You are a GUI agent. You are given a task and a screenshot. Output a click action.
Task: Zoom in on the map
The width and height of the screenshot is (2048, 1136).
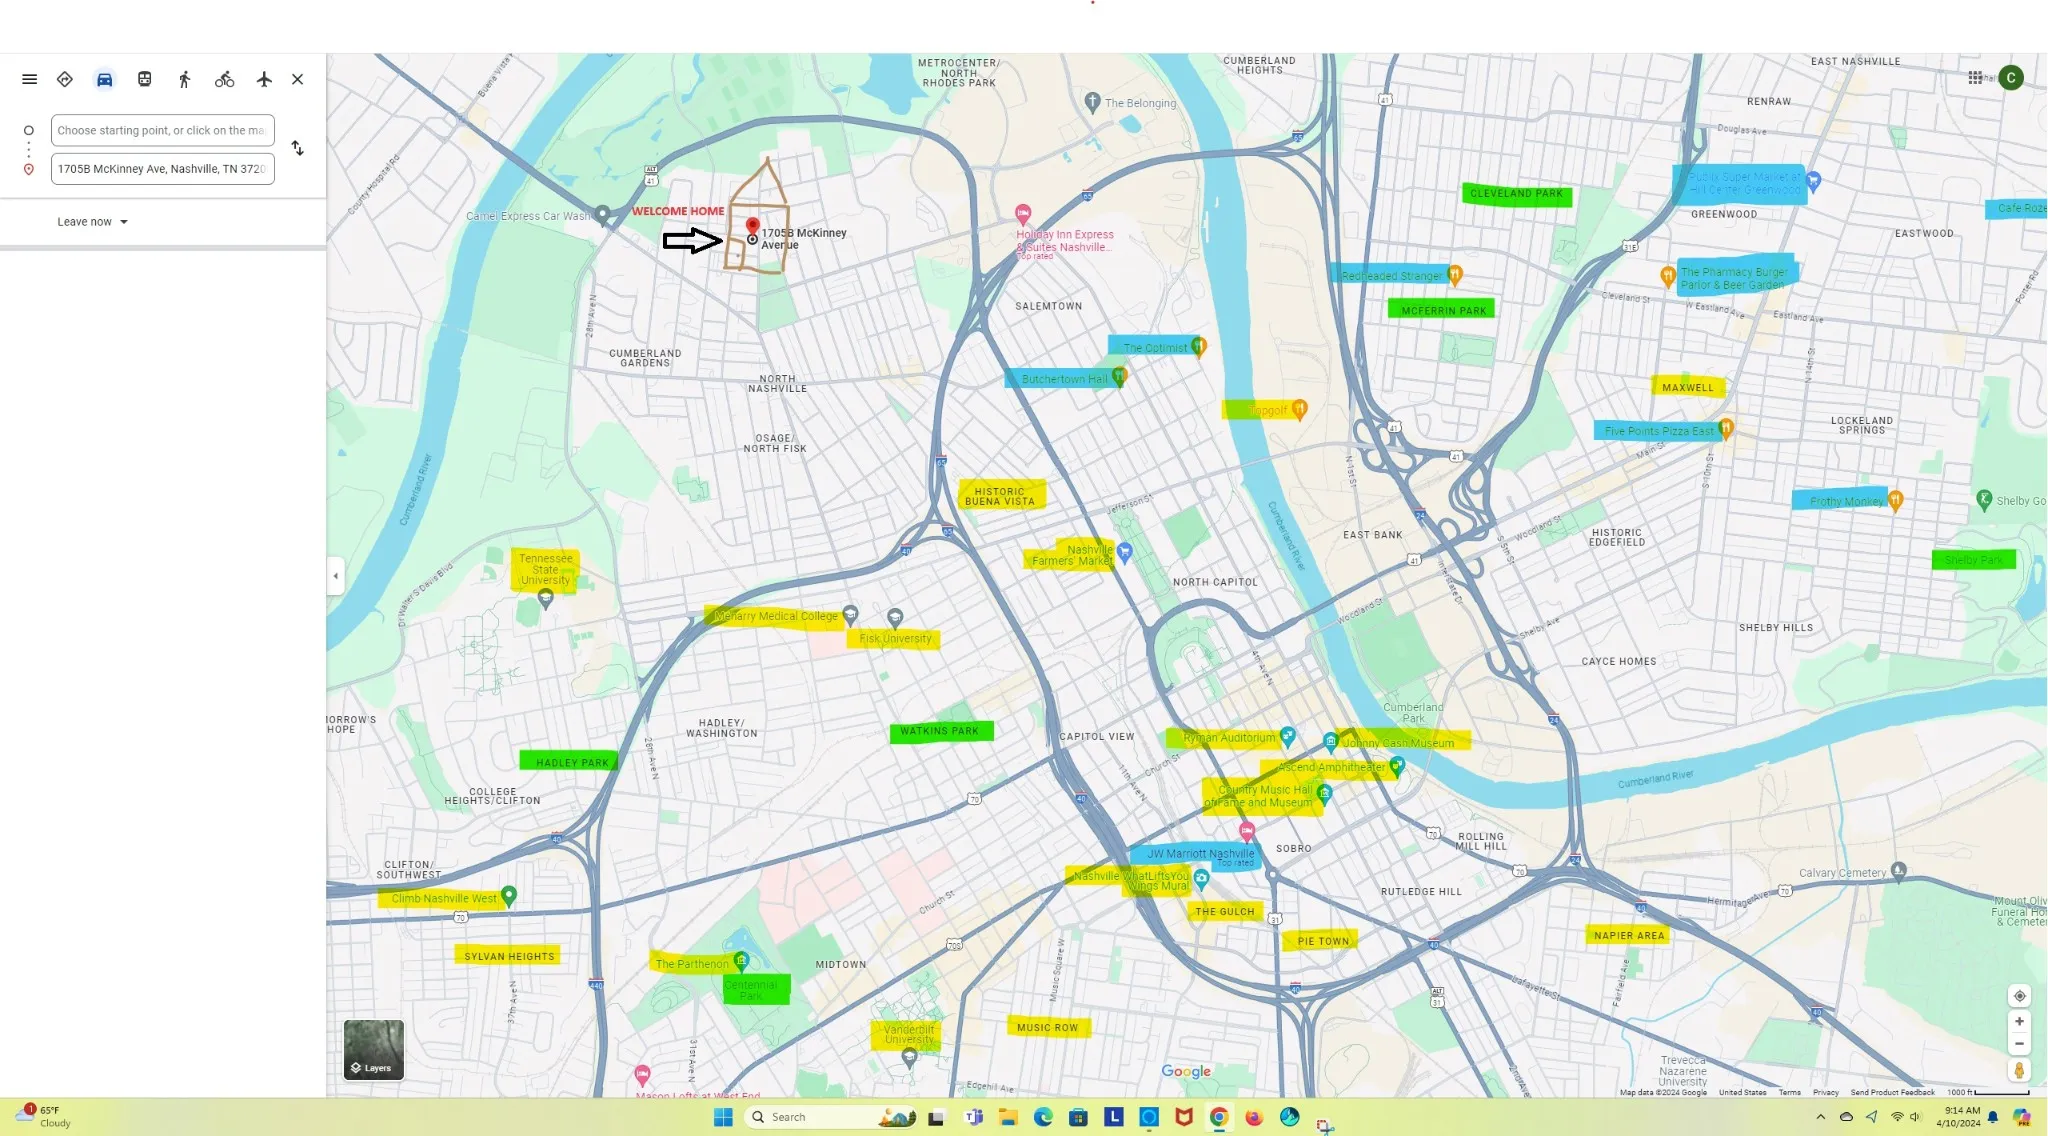pos(2019,1021)
